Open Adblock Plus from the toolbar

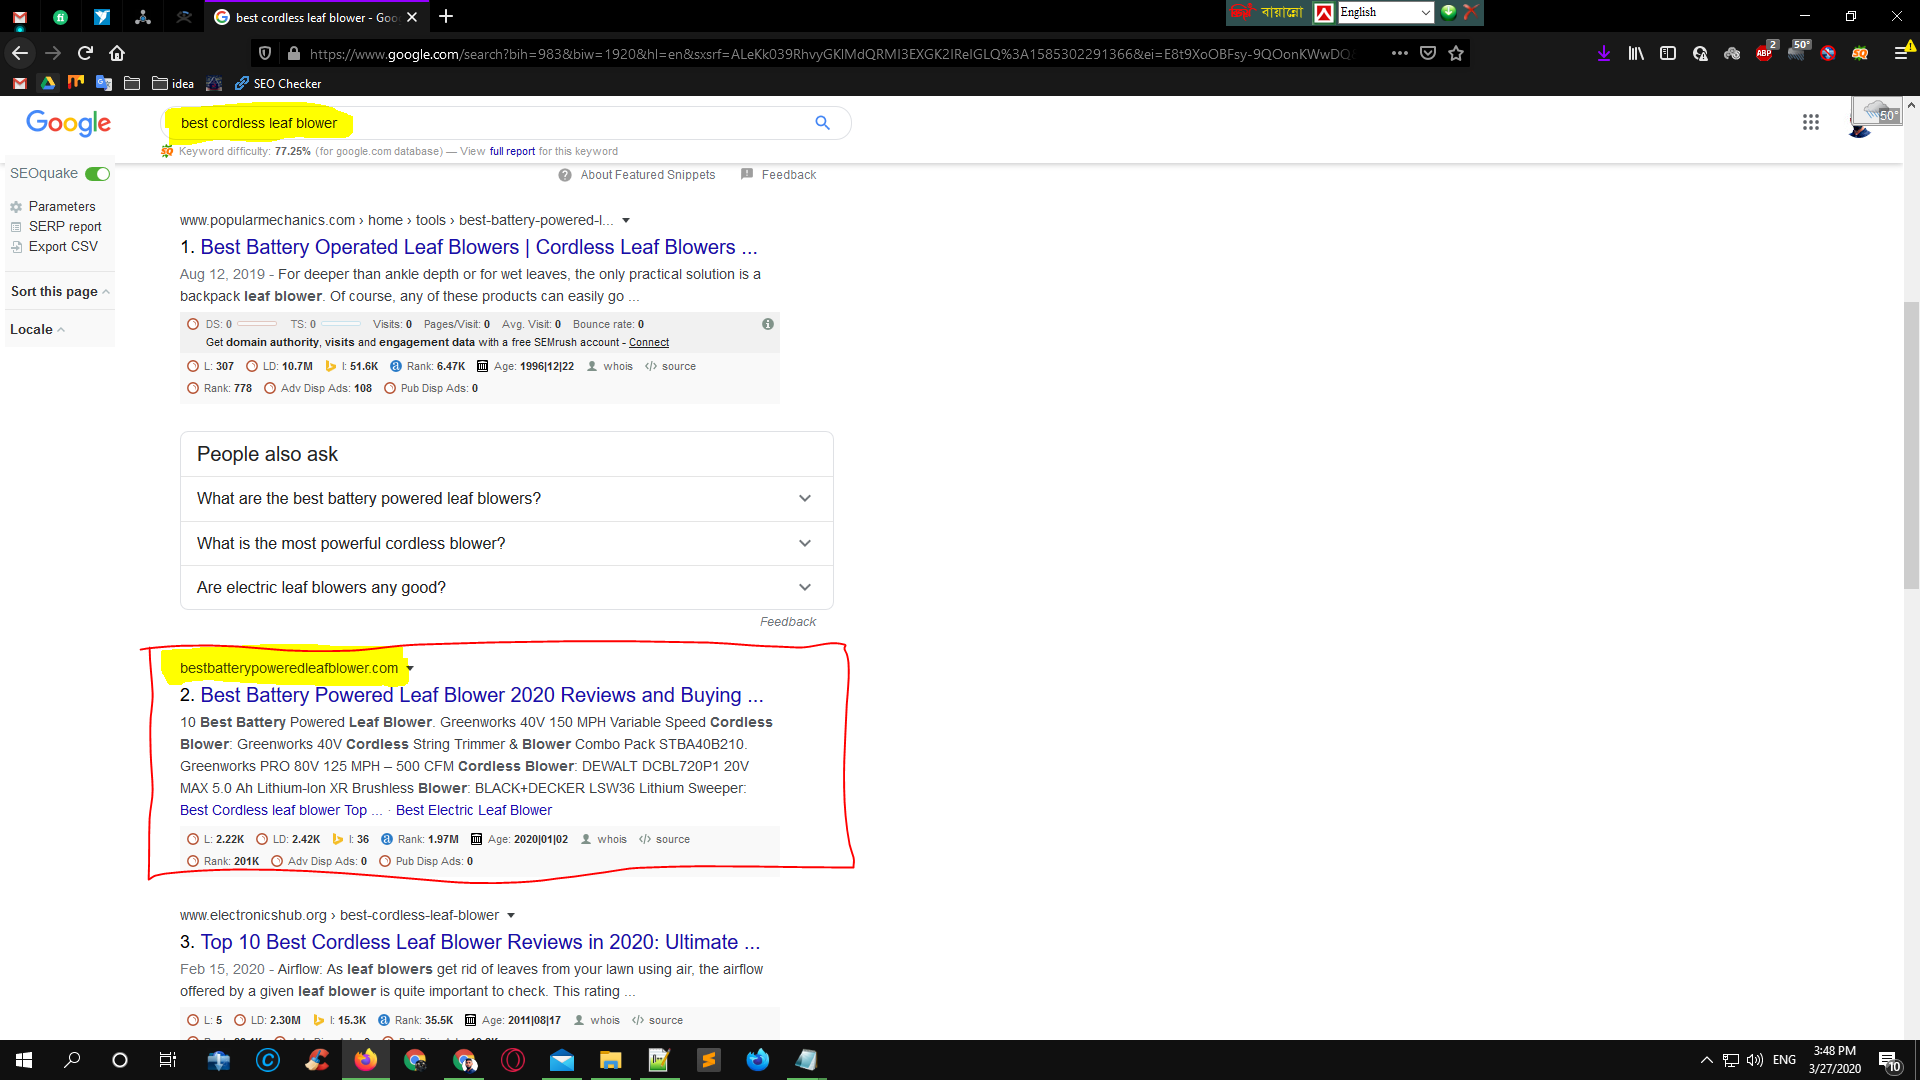pyautogui.click(x=1764, y=53)
